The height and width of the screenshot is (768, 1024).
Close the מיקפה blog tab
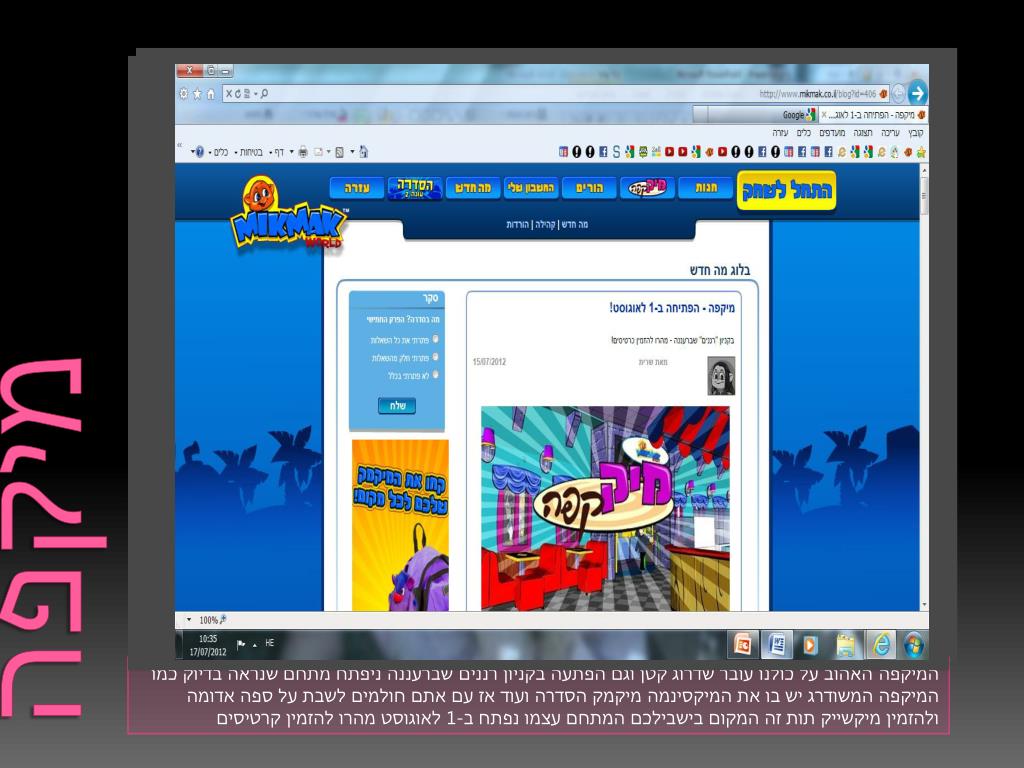824,115
